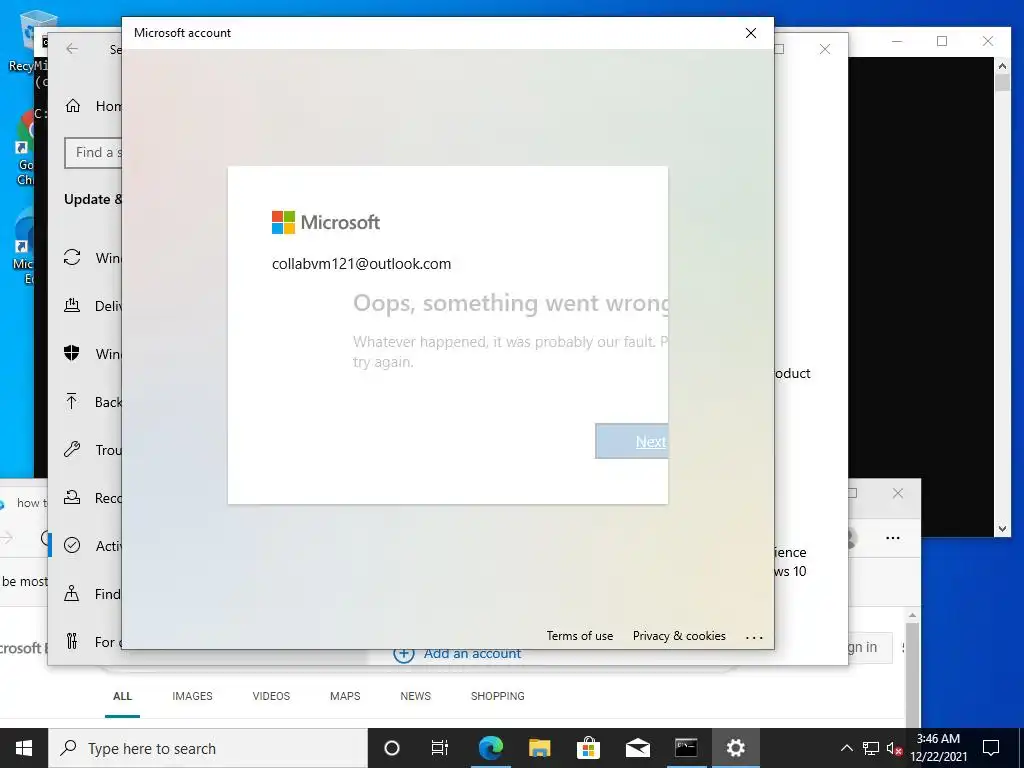The width and height of the screenshot is (1024, 768).
Task: Open Microsoft Store from taskbar
Action: [x=588, y=748]
